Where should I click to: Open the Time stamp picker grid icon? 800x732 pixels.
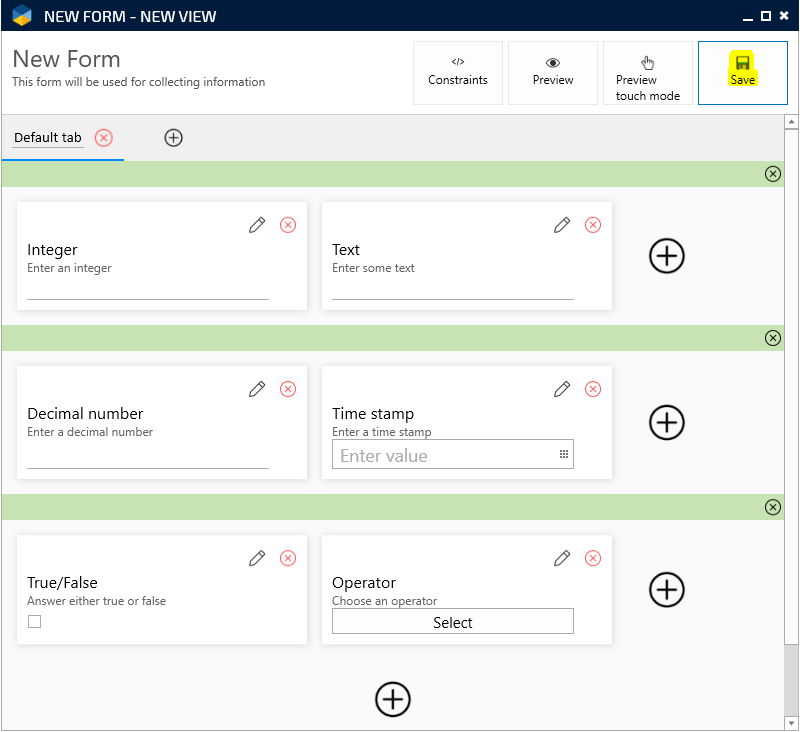click(x=563, y=455)
